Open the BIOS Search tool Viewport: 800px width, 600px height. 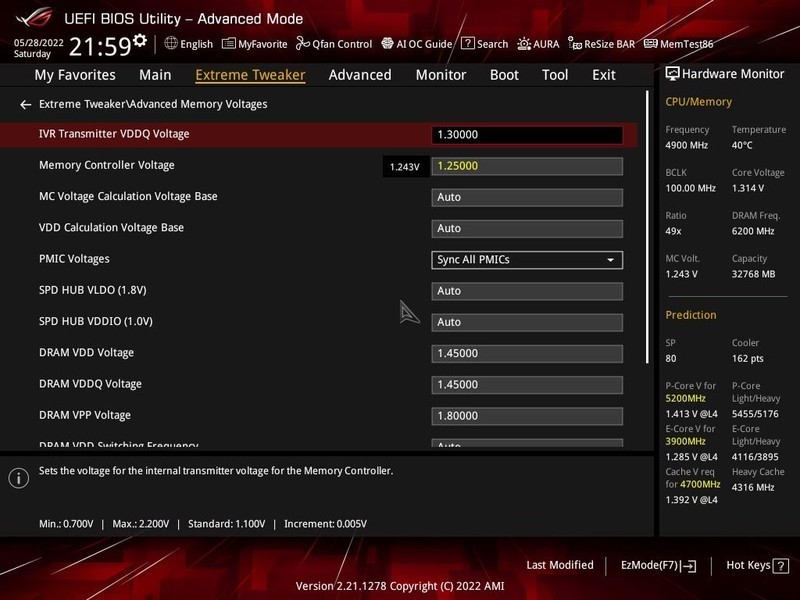487,43
